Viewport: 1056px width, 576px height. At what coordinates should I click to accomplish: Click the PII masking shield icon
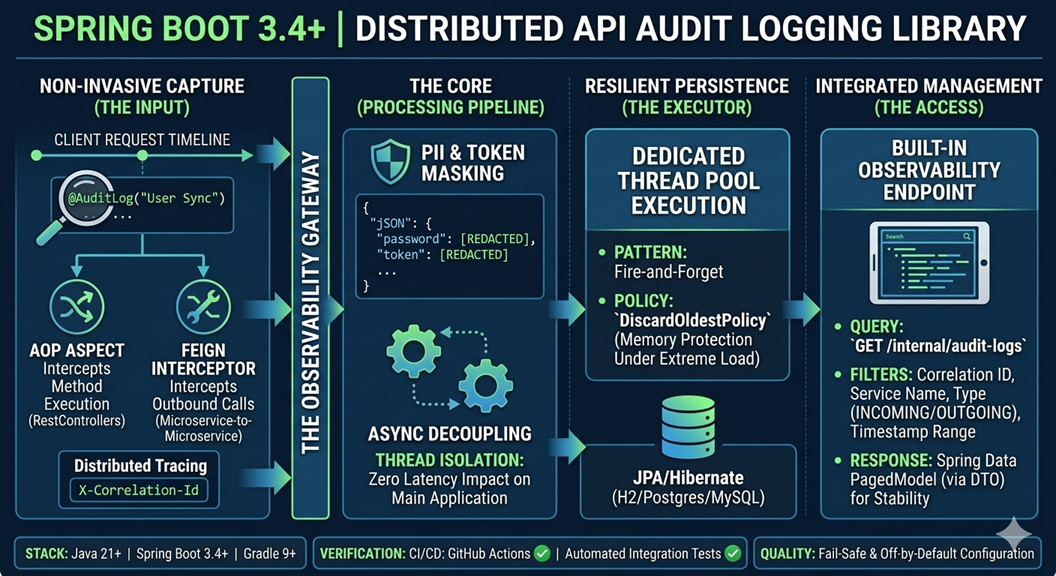point(391,162)
